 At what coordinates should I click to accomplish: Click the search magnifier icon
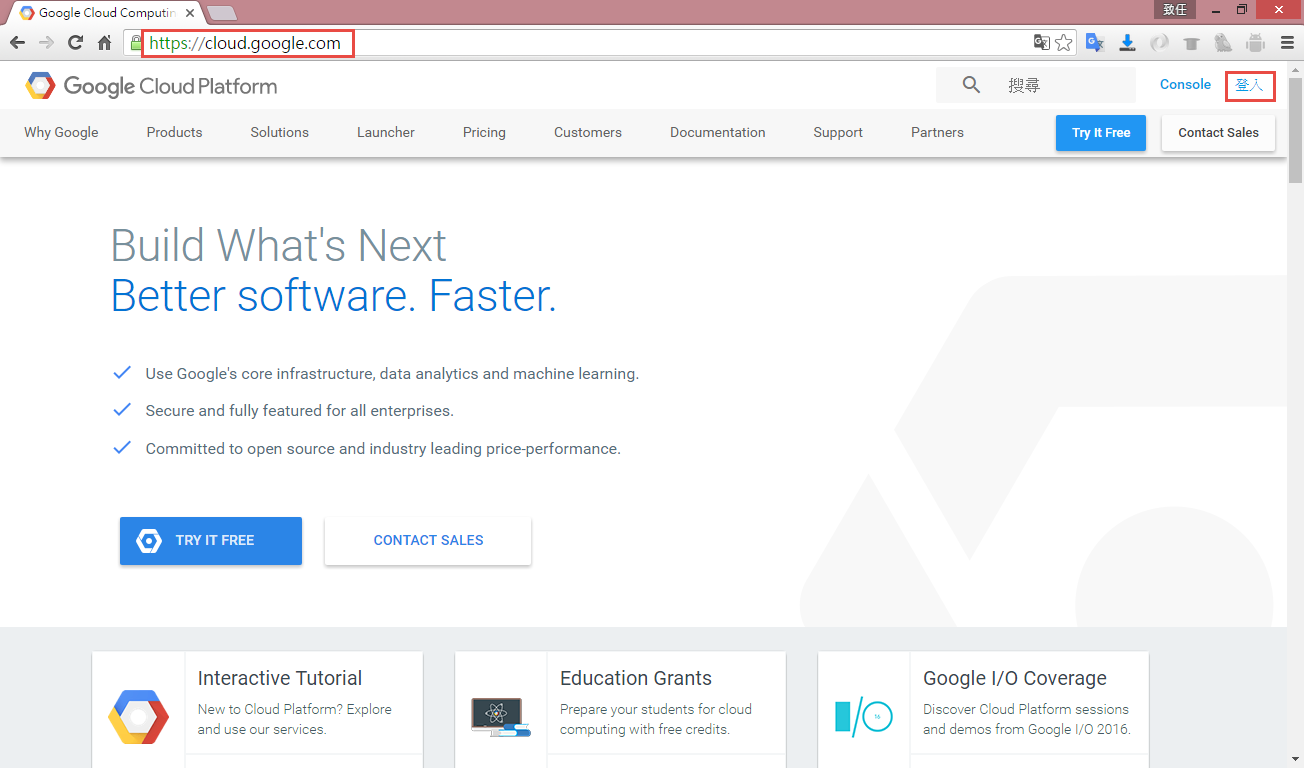click(x=971, y=85)
